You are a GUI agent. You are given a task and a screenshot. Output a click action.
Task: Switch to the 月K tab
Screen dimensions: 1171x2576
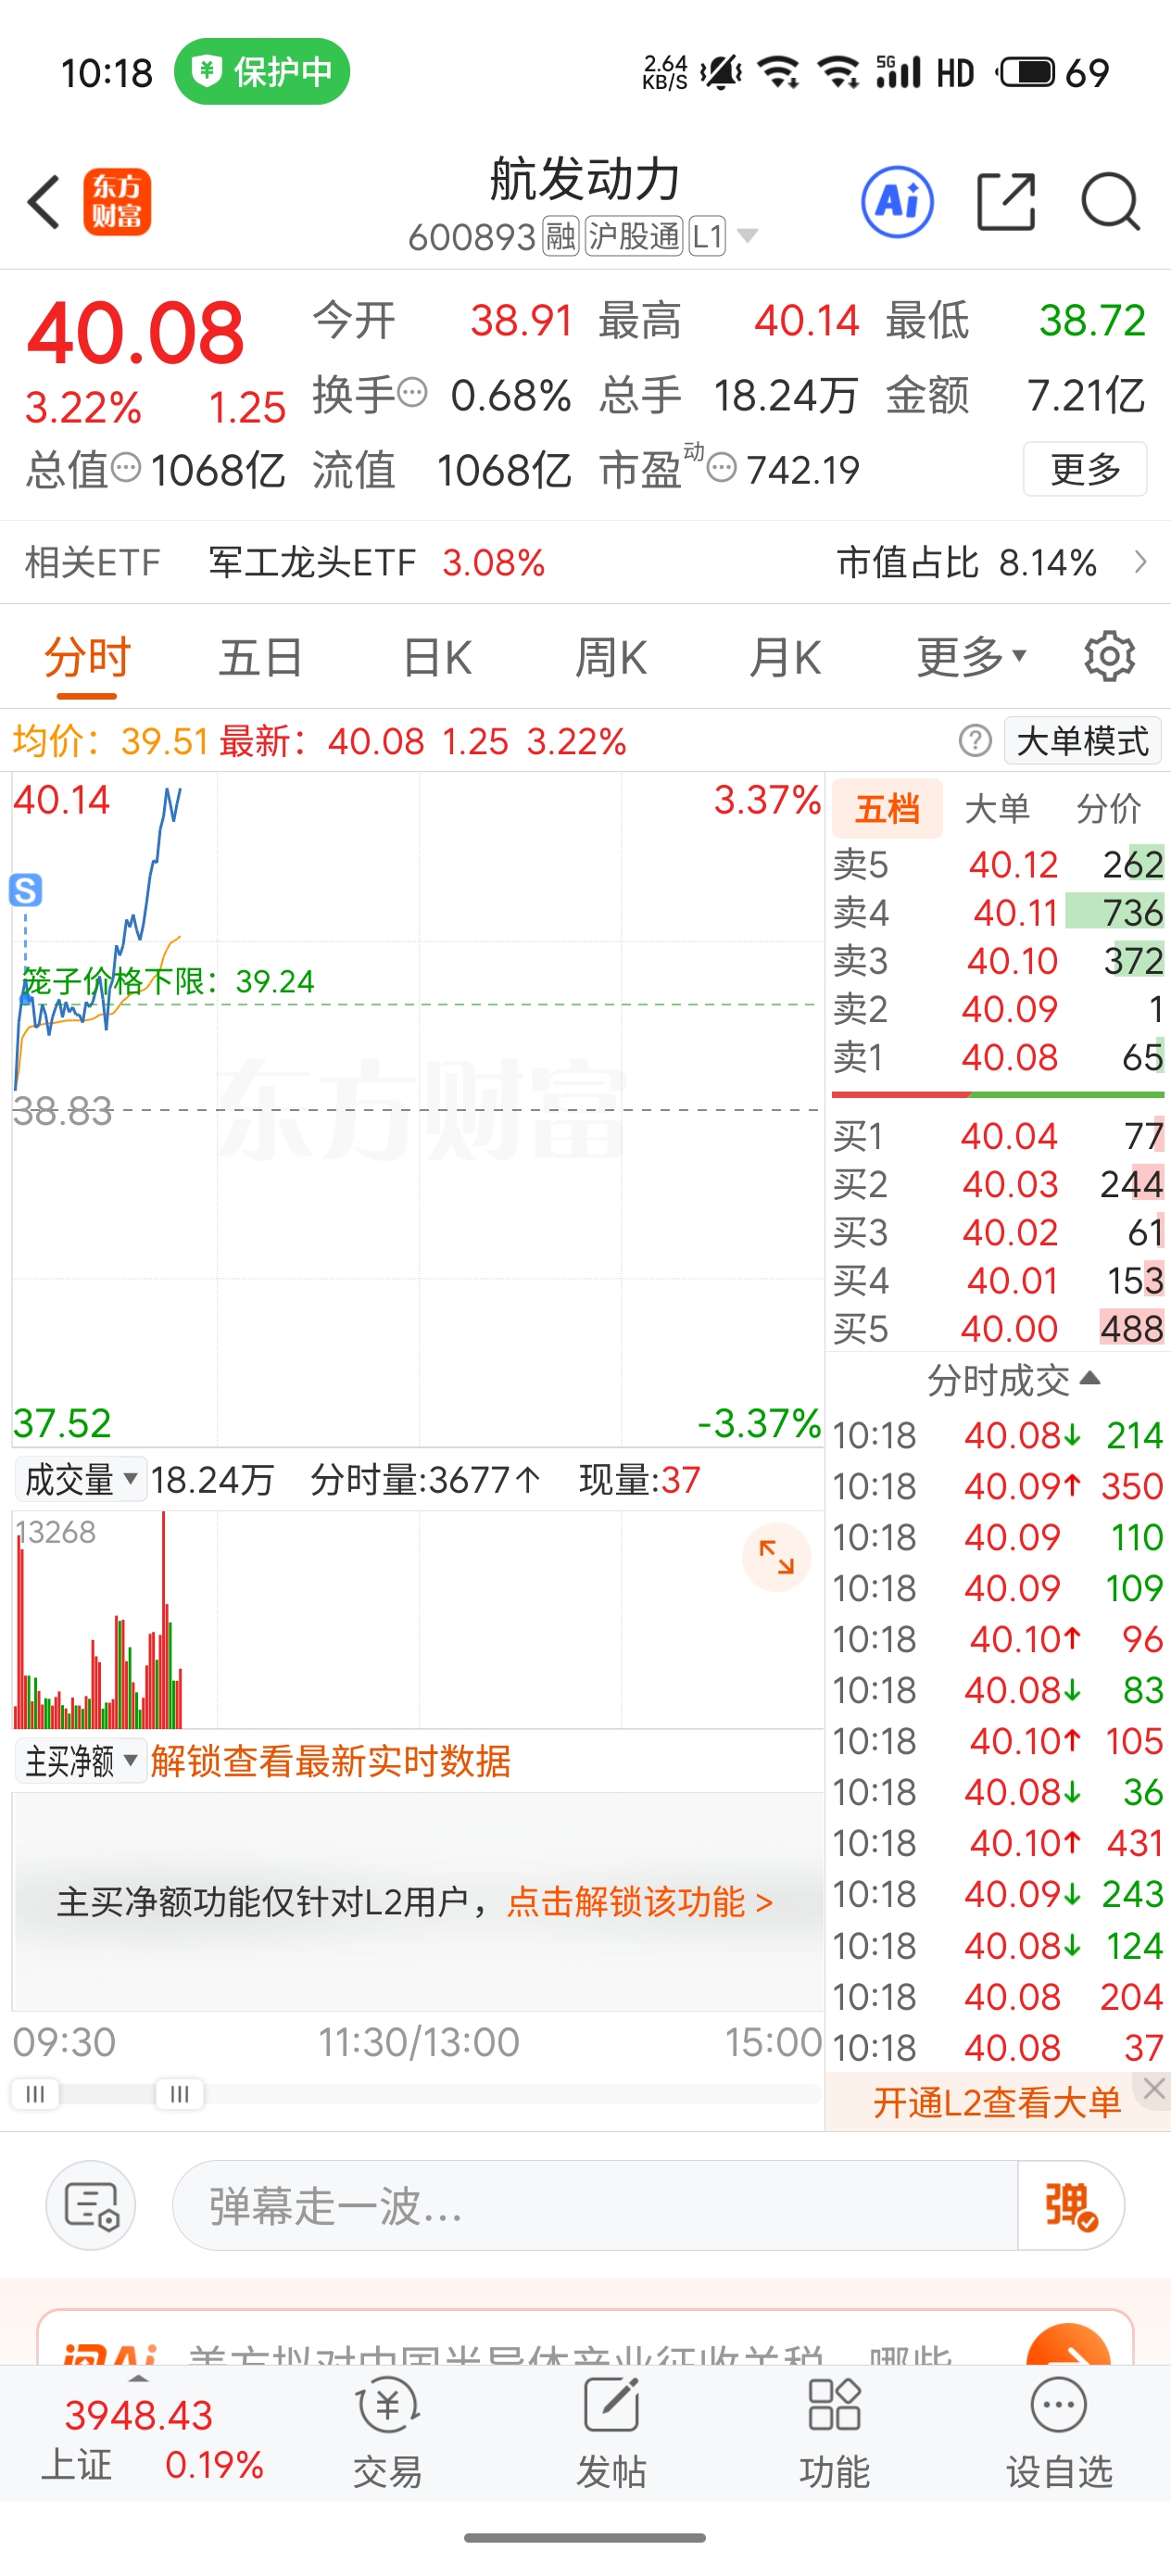785,657
